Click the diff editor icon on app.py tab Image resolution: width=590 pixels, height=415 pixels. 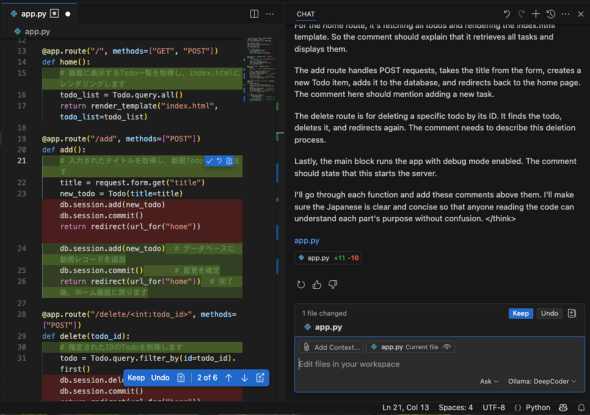tap(55, 14)
